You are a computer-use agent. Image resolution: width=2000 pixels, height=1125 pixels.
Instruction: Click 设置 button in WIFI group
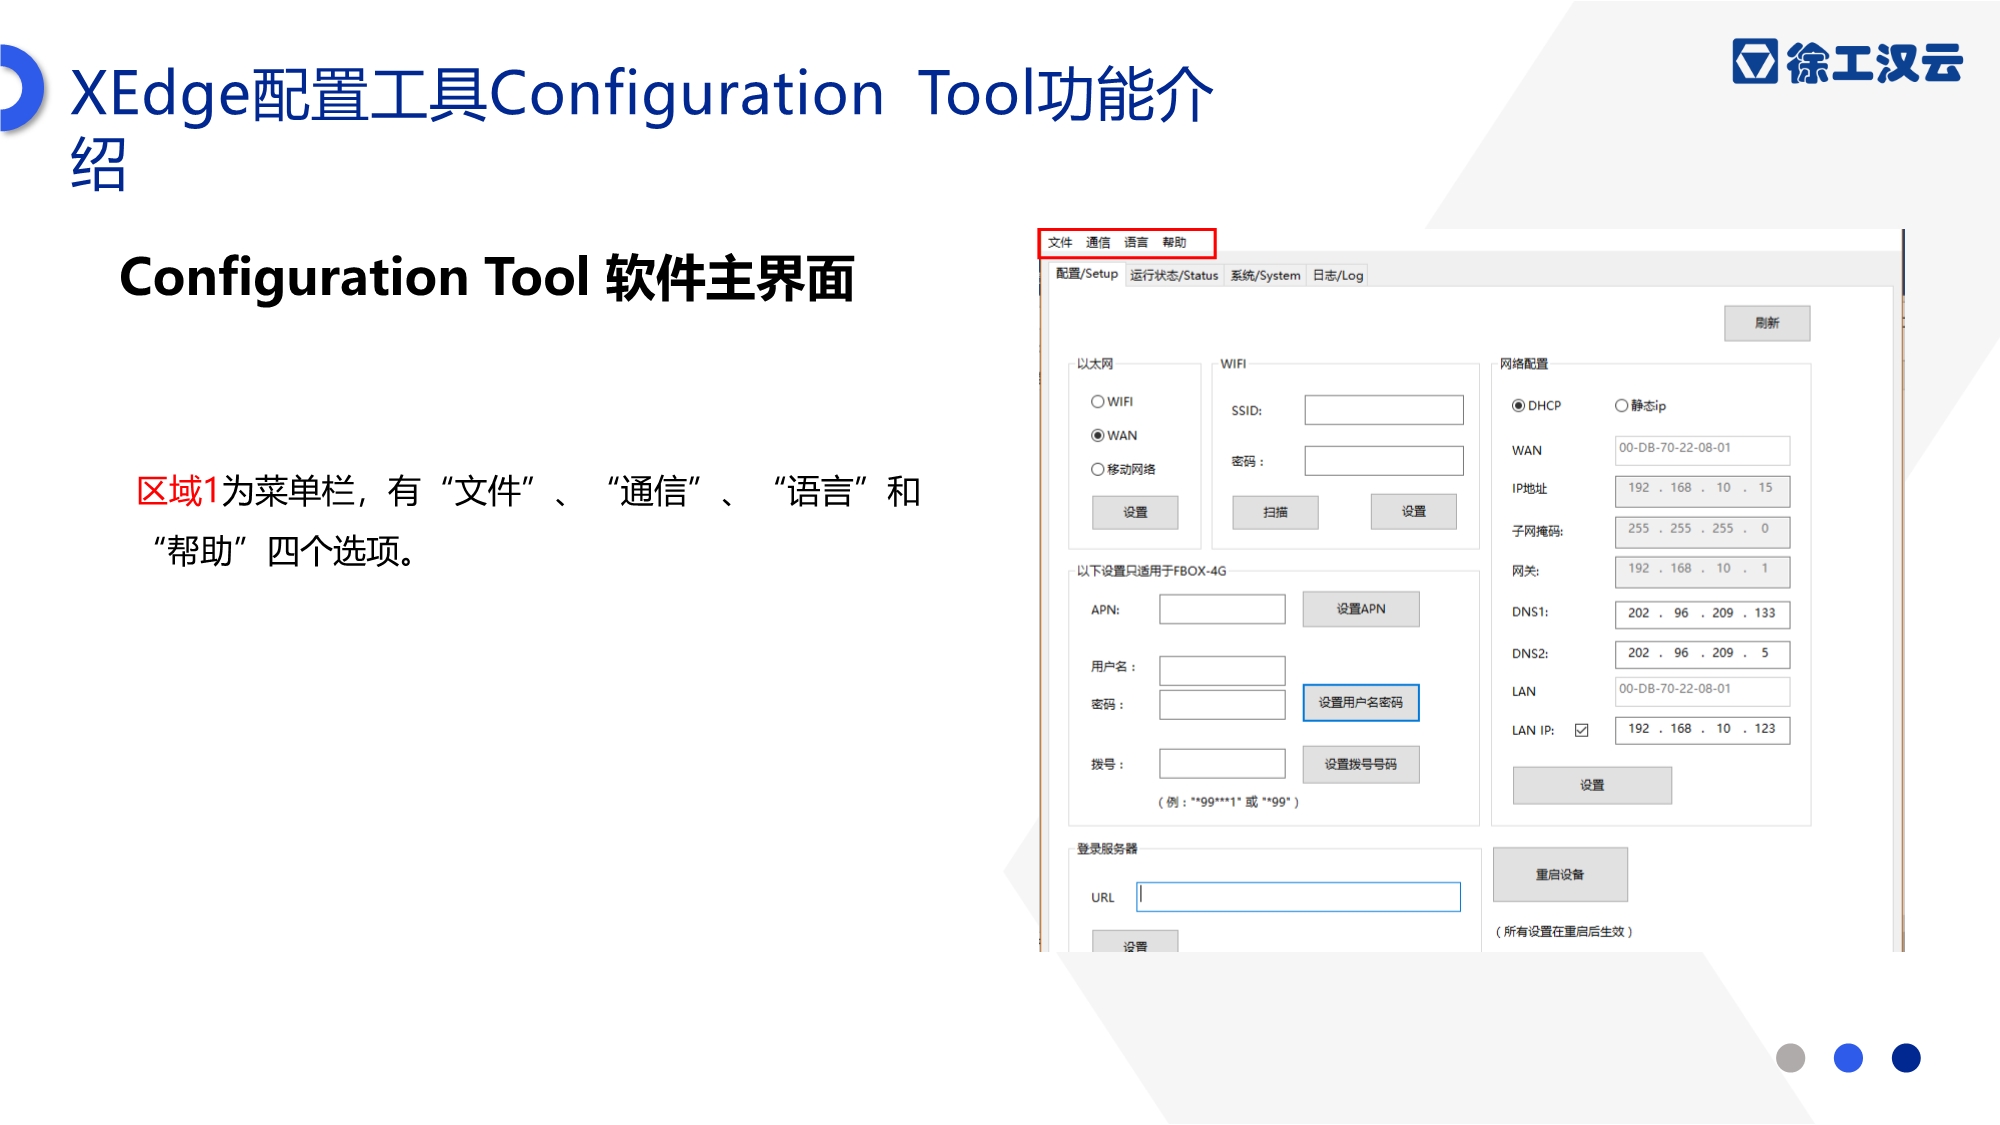tap(1414, 512)
